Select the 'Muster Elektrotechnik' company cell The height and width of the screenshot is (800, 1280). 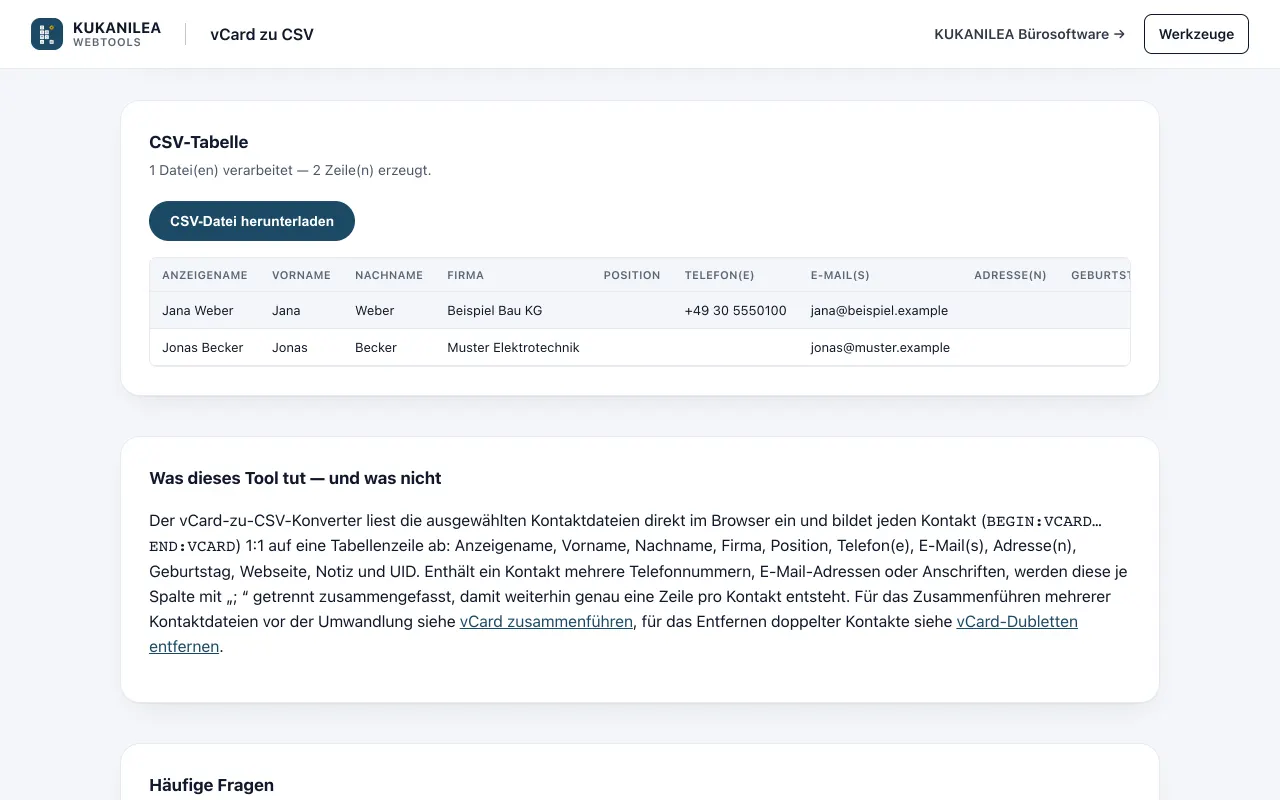pyautogui.click(x=513, y=347)
